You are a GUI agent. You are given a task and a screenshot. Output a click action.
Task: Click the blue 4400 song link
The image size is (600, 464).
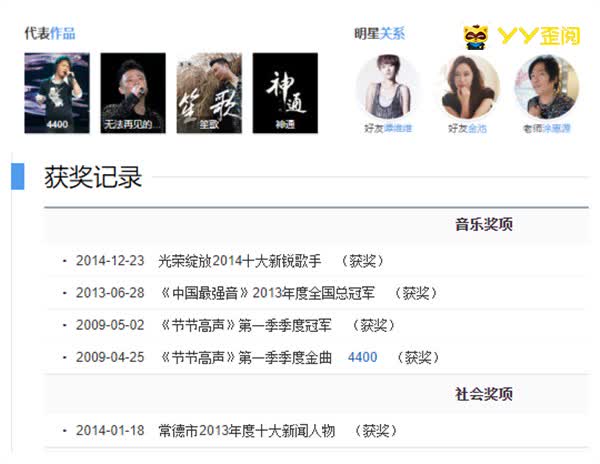362,357
